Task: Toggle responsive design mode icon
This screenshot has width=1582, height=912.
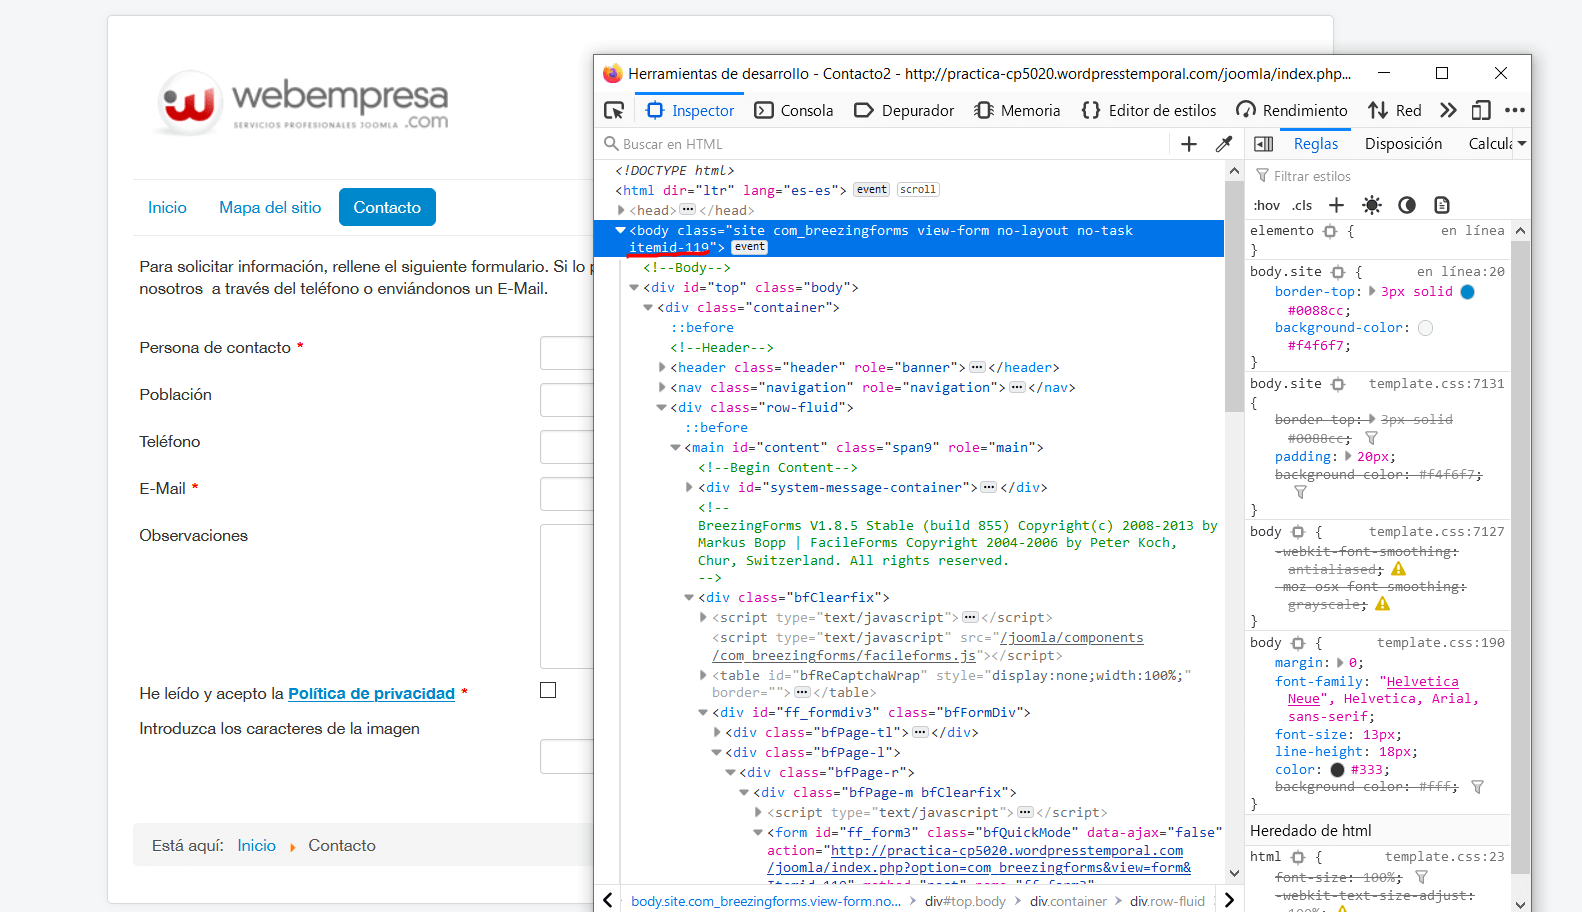Action: point(1481,110)
